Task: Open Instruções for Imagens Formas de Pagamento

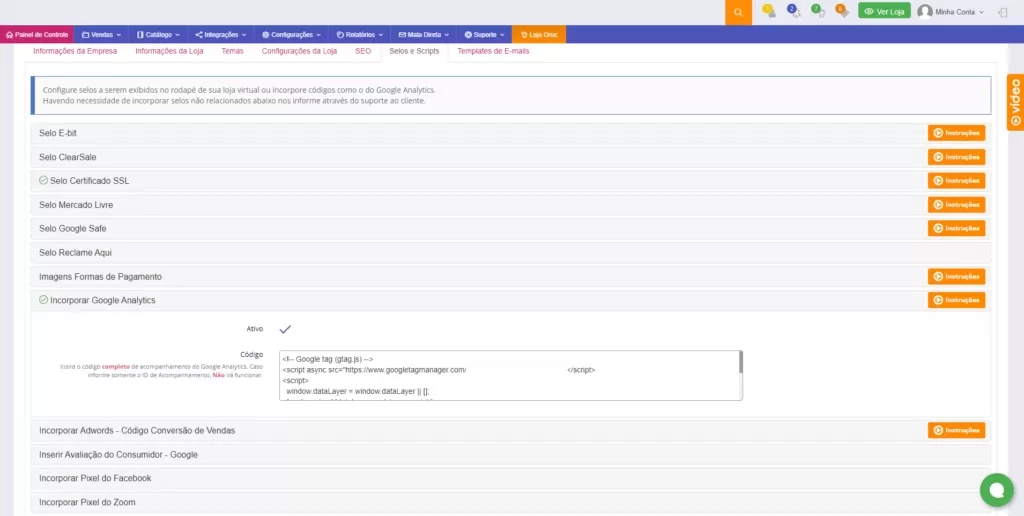Action: coord(956,276)
